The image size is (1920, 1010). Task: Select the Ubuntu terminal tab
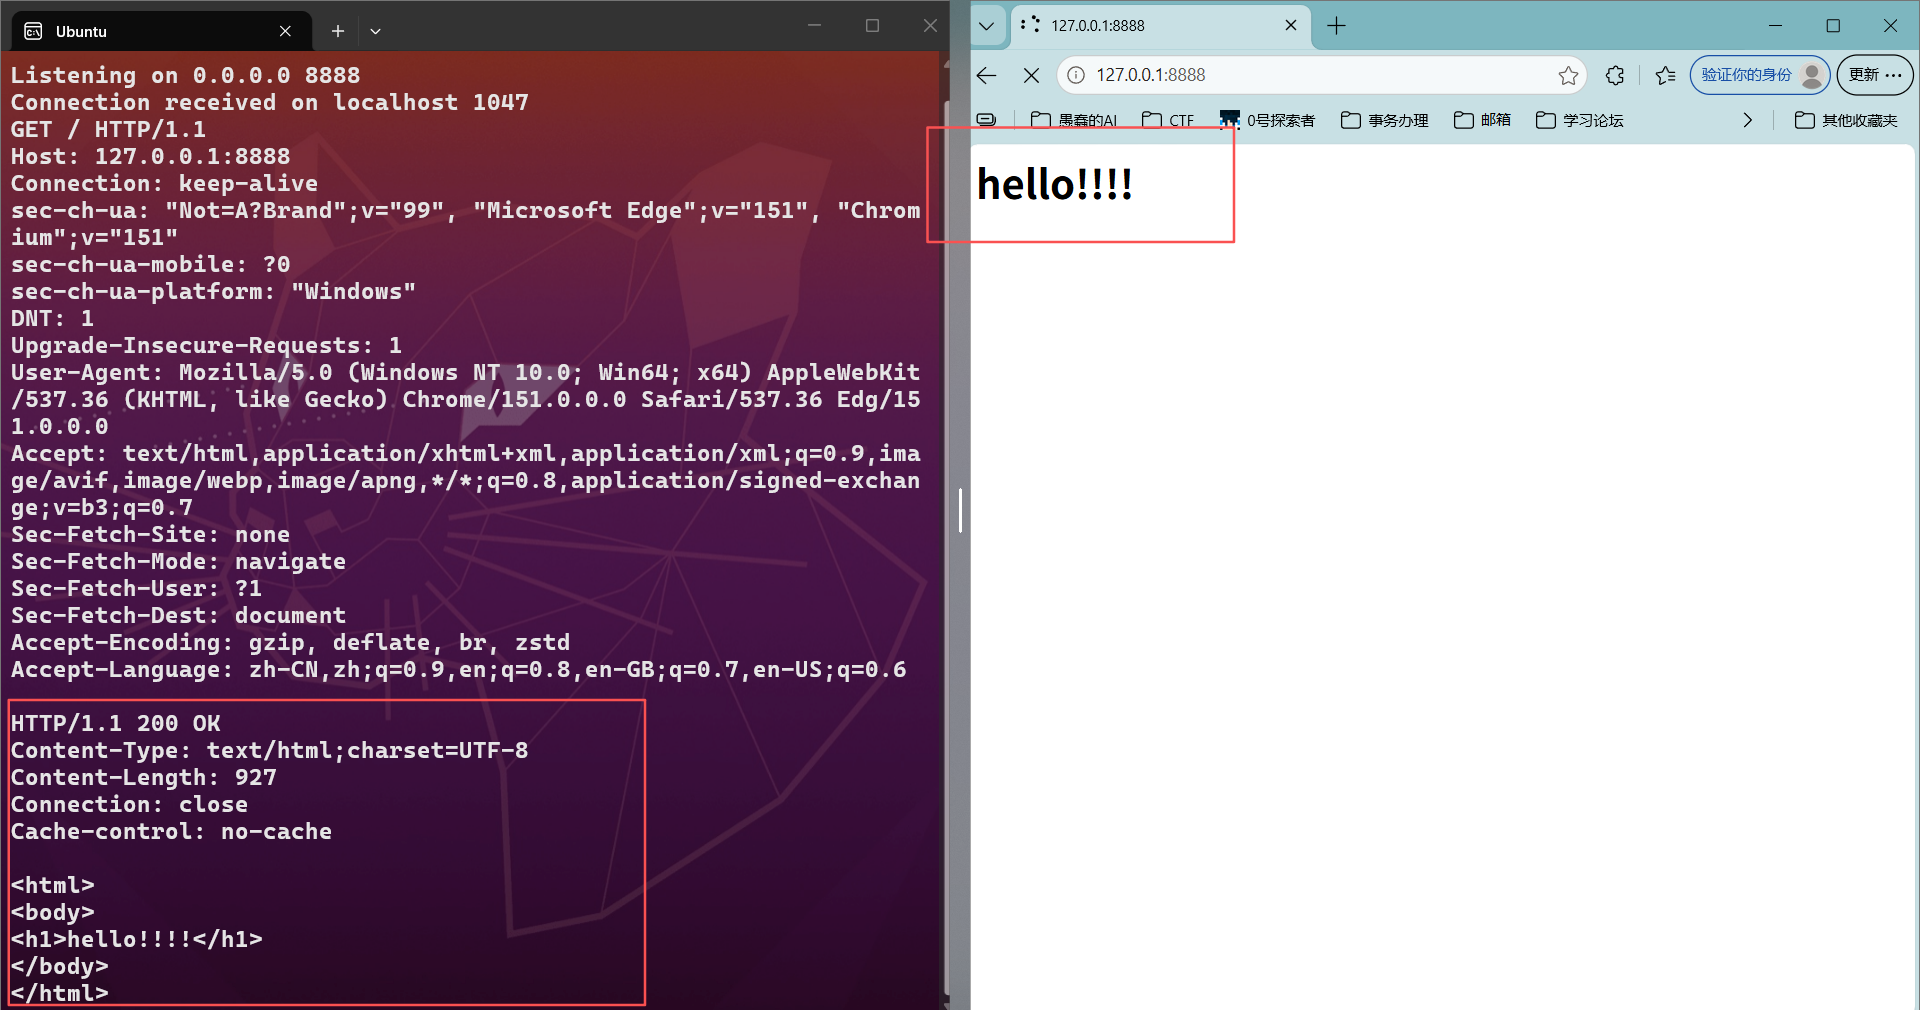tap(162, 31)
